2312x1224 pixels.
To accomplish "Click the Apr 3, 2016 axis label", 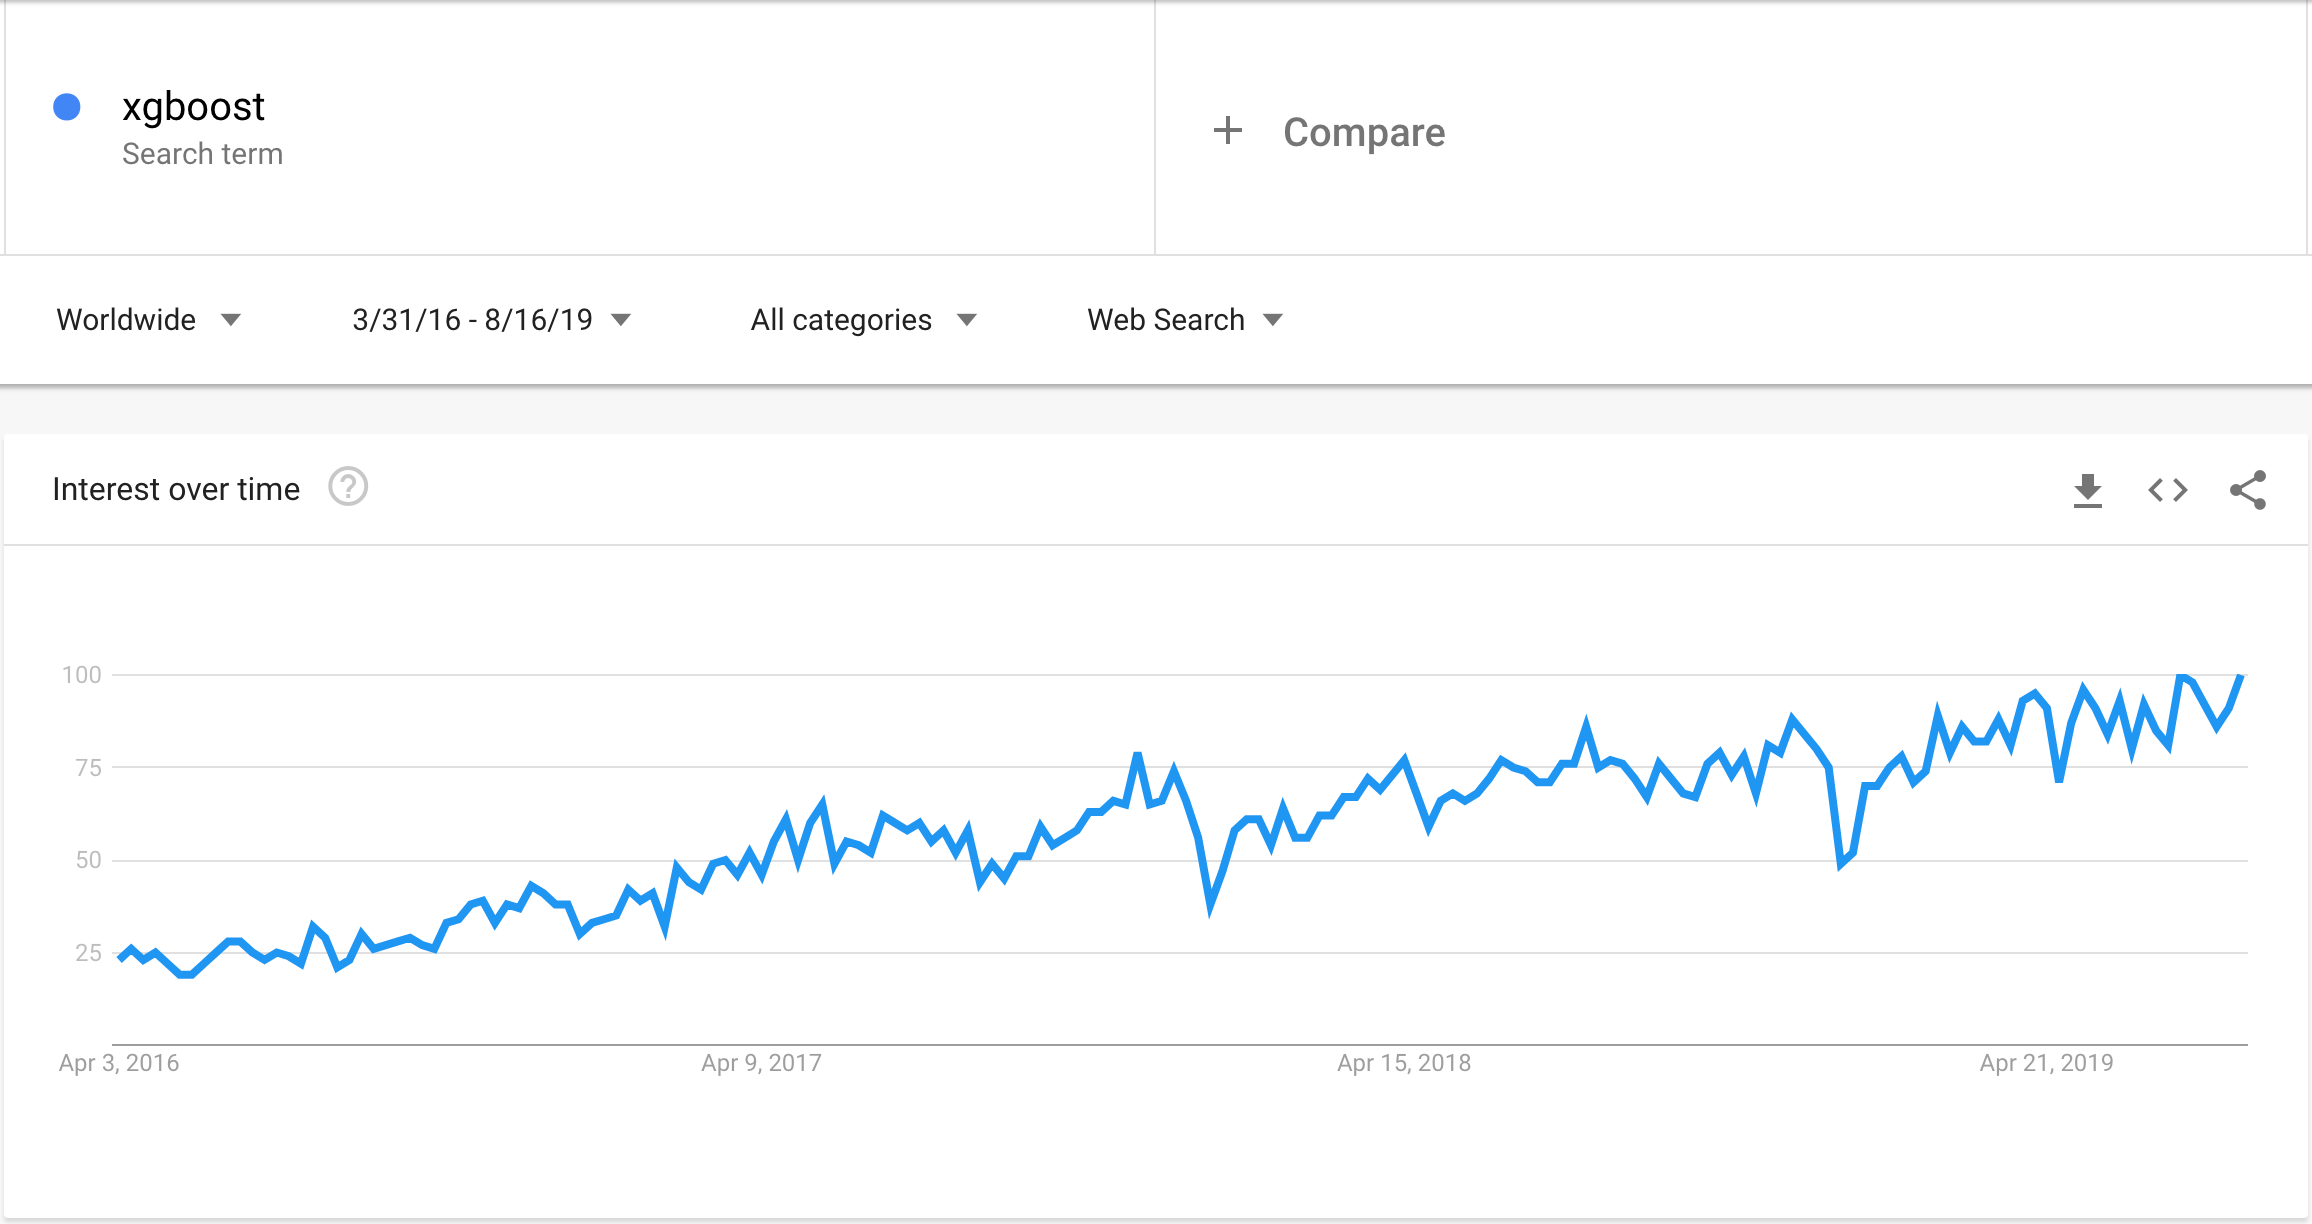I will click(x=119, y=1063).
